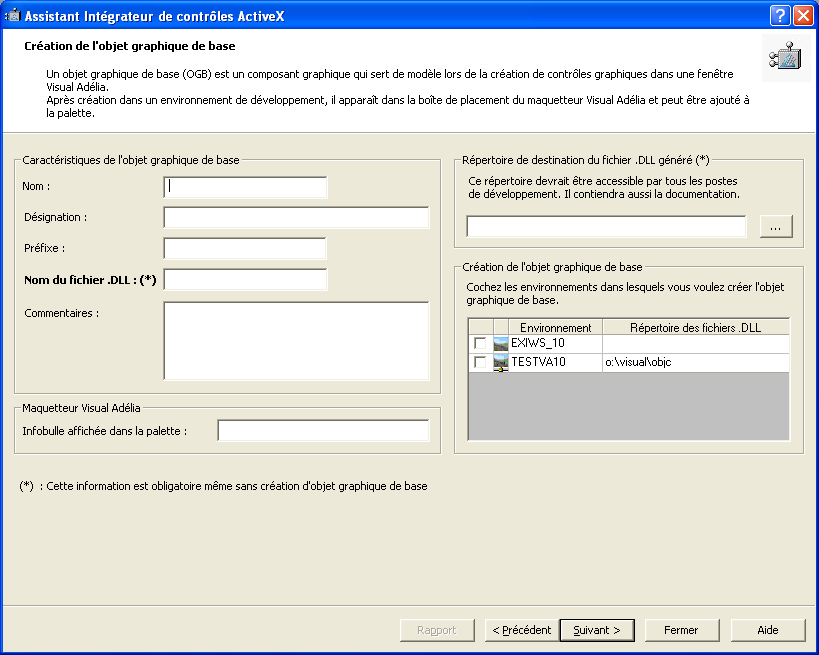Click the Nom du fichier .DLL field
Screen dimensions: 819x655
point(245,280)
